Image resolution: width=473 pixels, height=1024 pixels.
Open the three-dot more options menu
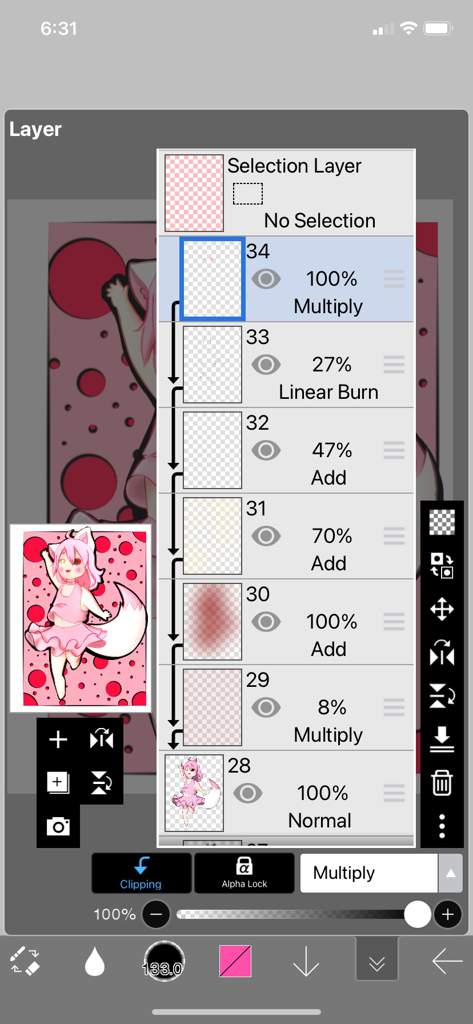(x=442, y=825)
